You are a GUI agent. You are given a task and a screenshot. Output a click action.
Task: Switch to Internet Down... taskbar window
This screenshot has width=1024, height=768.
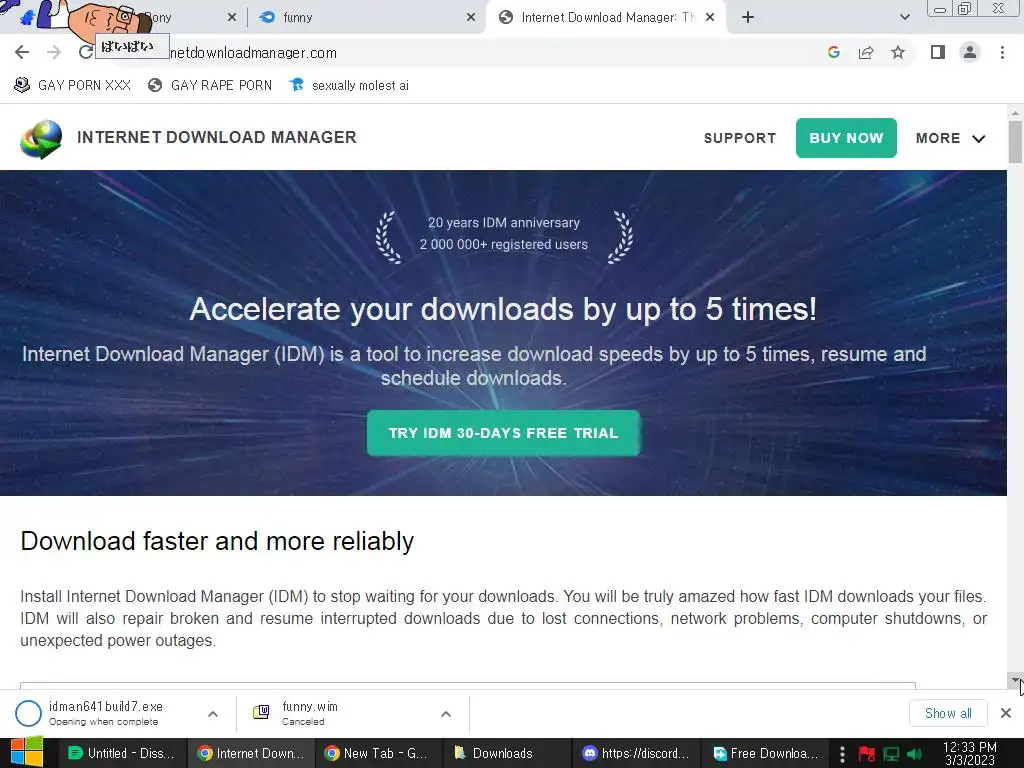point(251,753)
